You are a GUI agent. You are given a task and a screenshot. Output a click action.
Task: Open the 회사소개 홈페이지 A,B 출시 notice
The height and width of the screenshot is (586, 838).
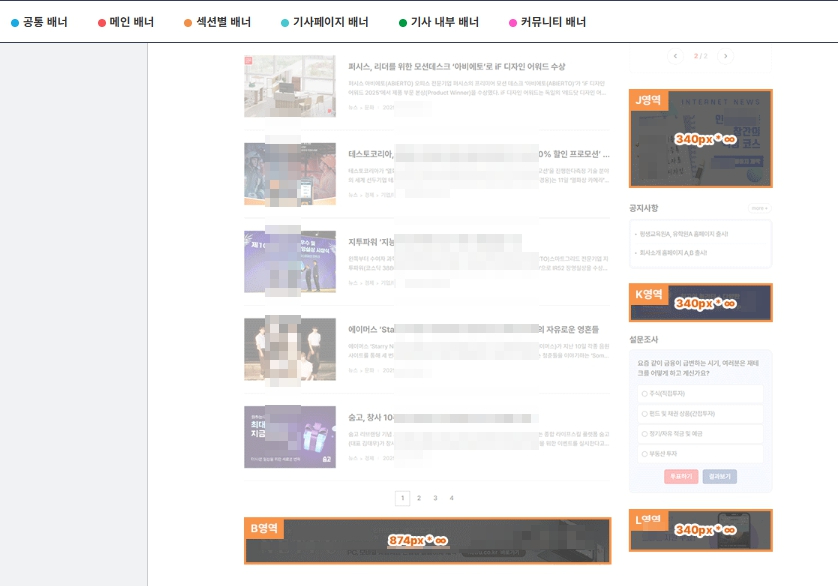tap(673, 253)
